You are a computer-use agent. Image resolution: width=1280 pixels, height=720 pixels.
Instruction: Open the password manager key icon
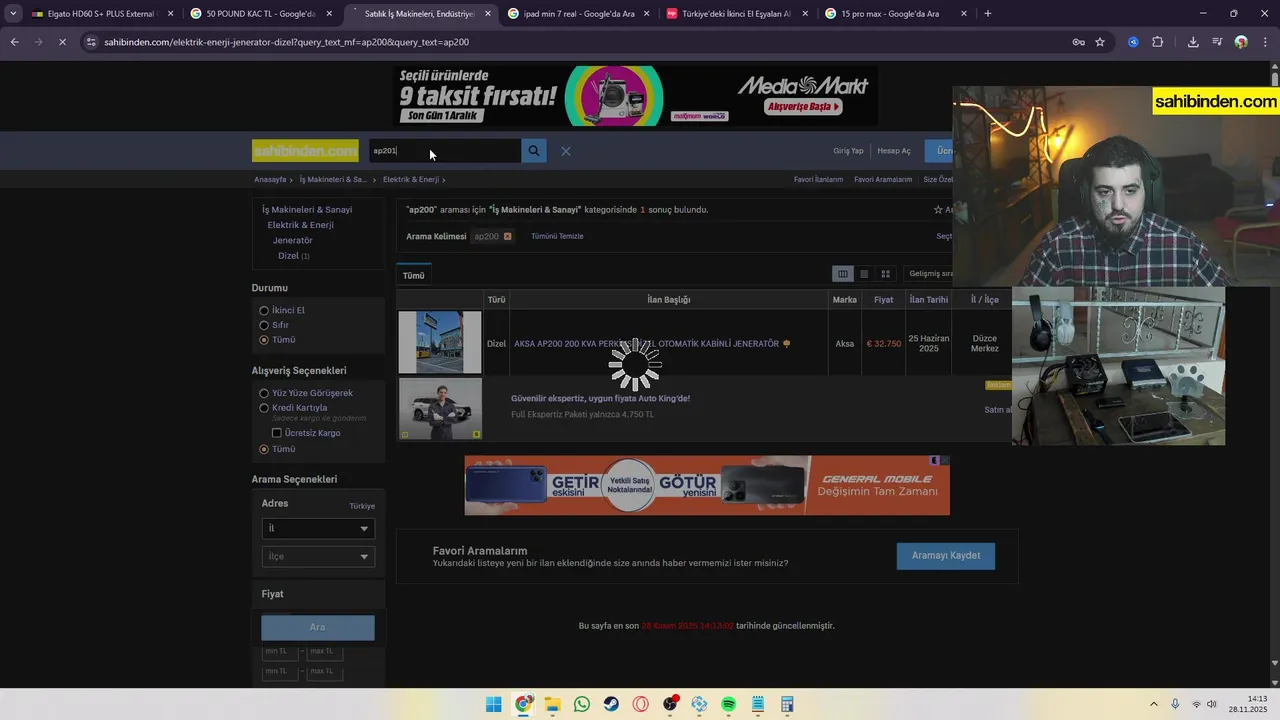pyautogui.click(x=1078, y=42)
